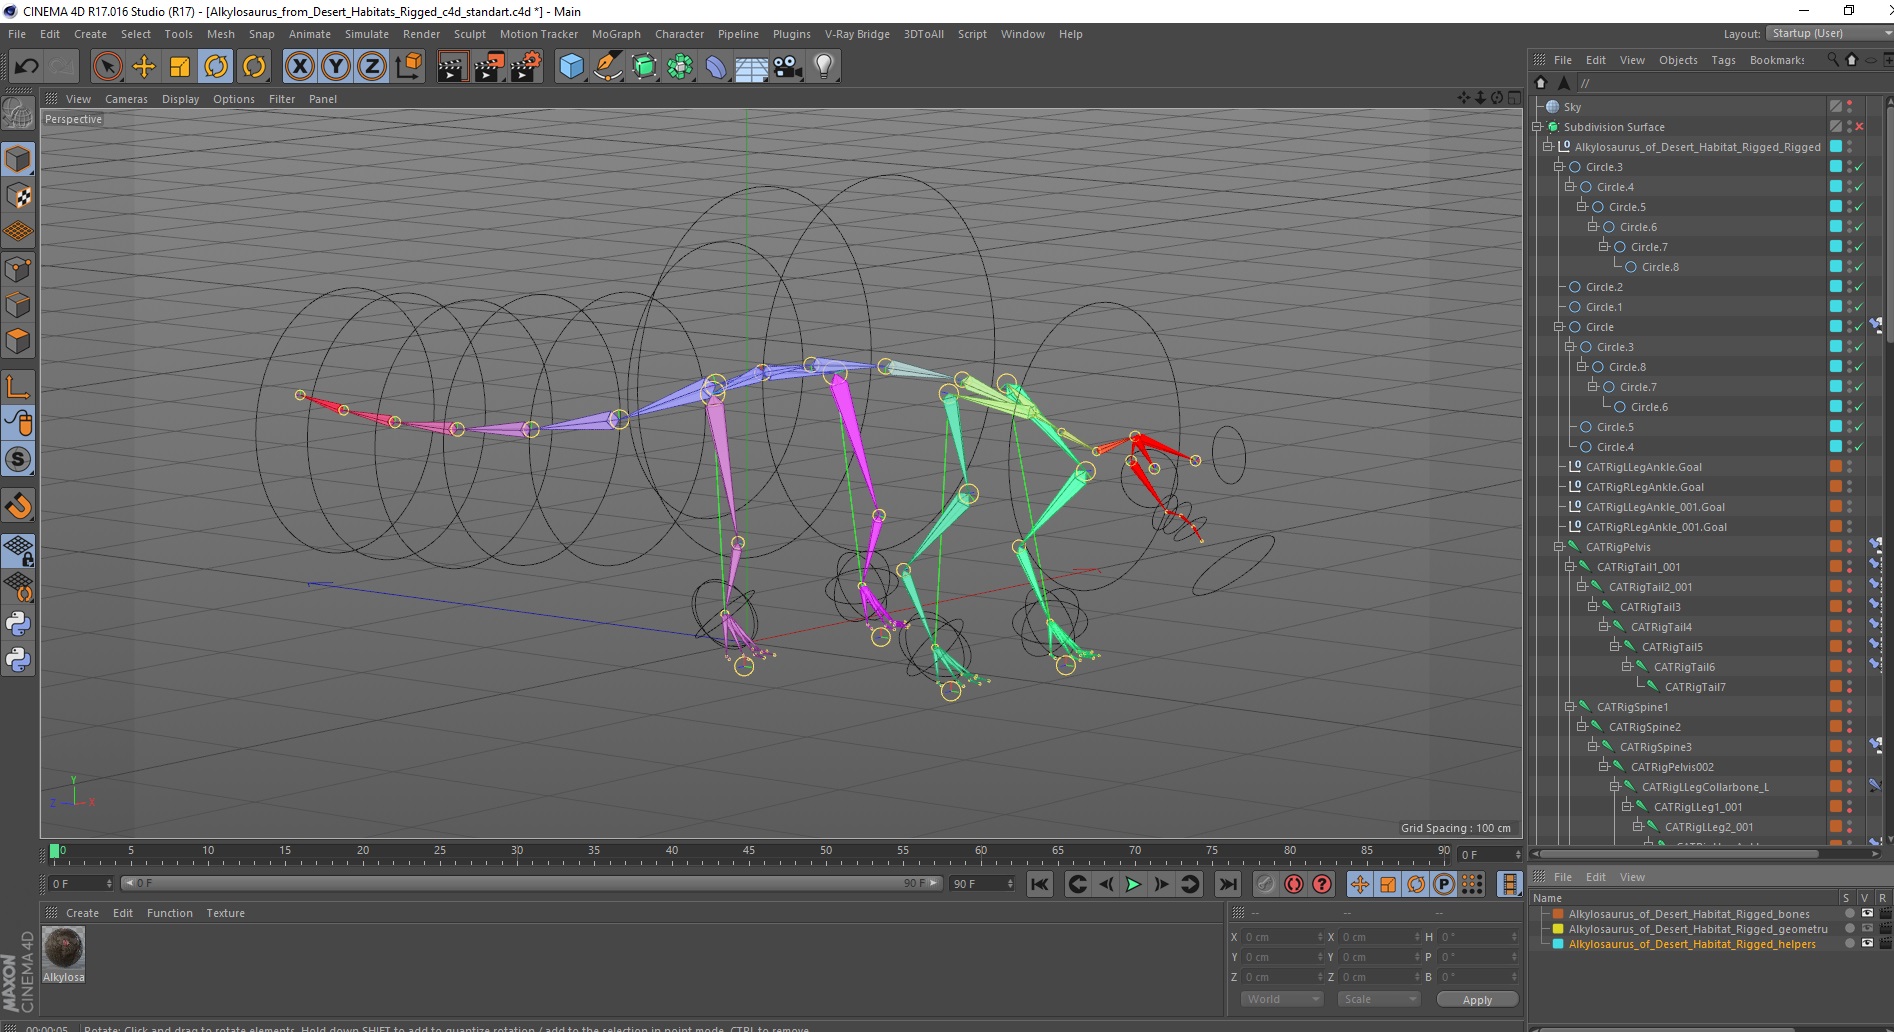
Task: Enable Points mode
Action: point(18,269)
